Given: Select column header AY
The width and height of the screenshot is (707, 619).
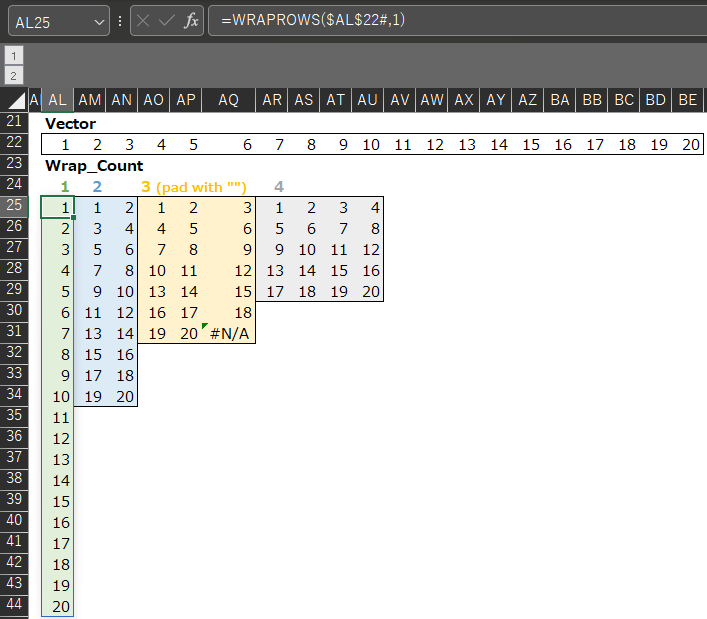Looking at the screenshot, I should tap(496, 100).
